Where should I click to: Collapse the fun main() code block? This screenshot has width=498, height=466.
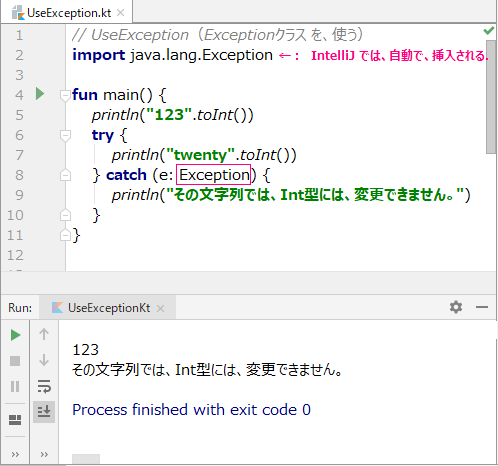65,95
